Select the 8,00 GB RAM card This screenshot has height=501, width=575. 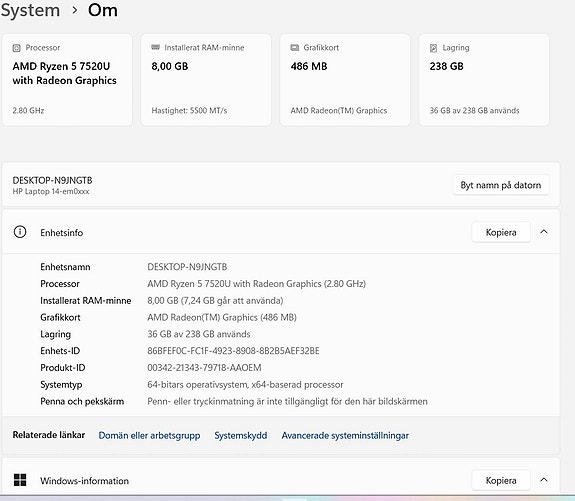pos(206,80)
